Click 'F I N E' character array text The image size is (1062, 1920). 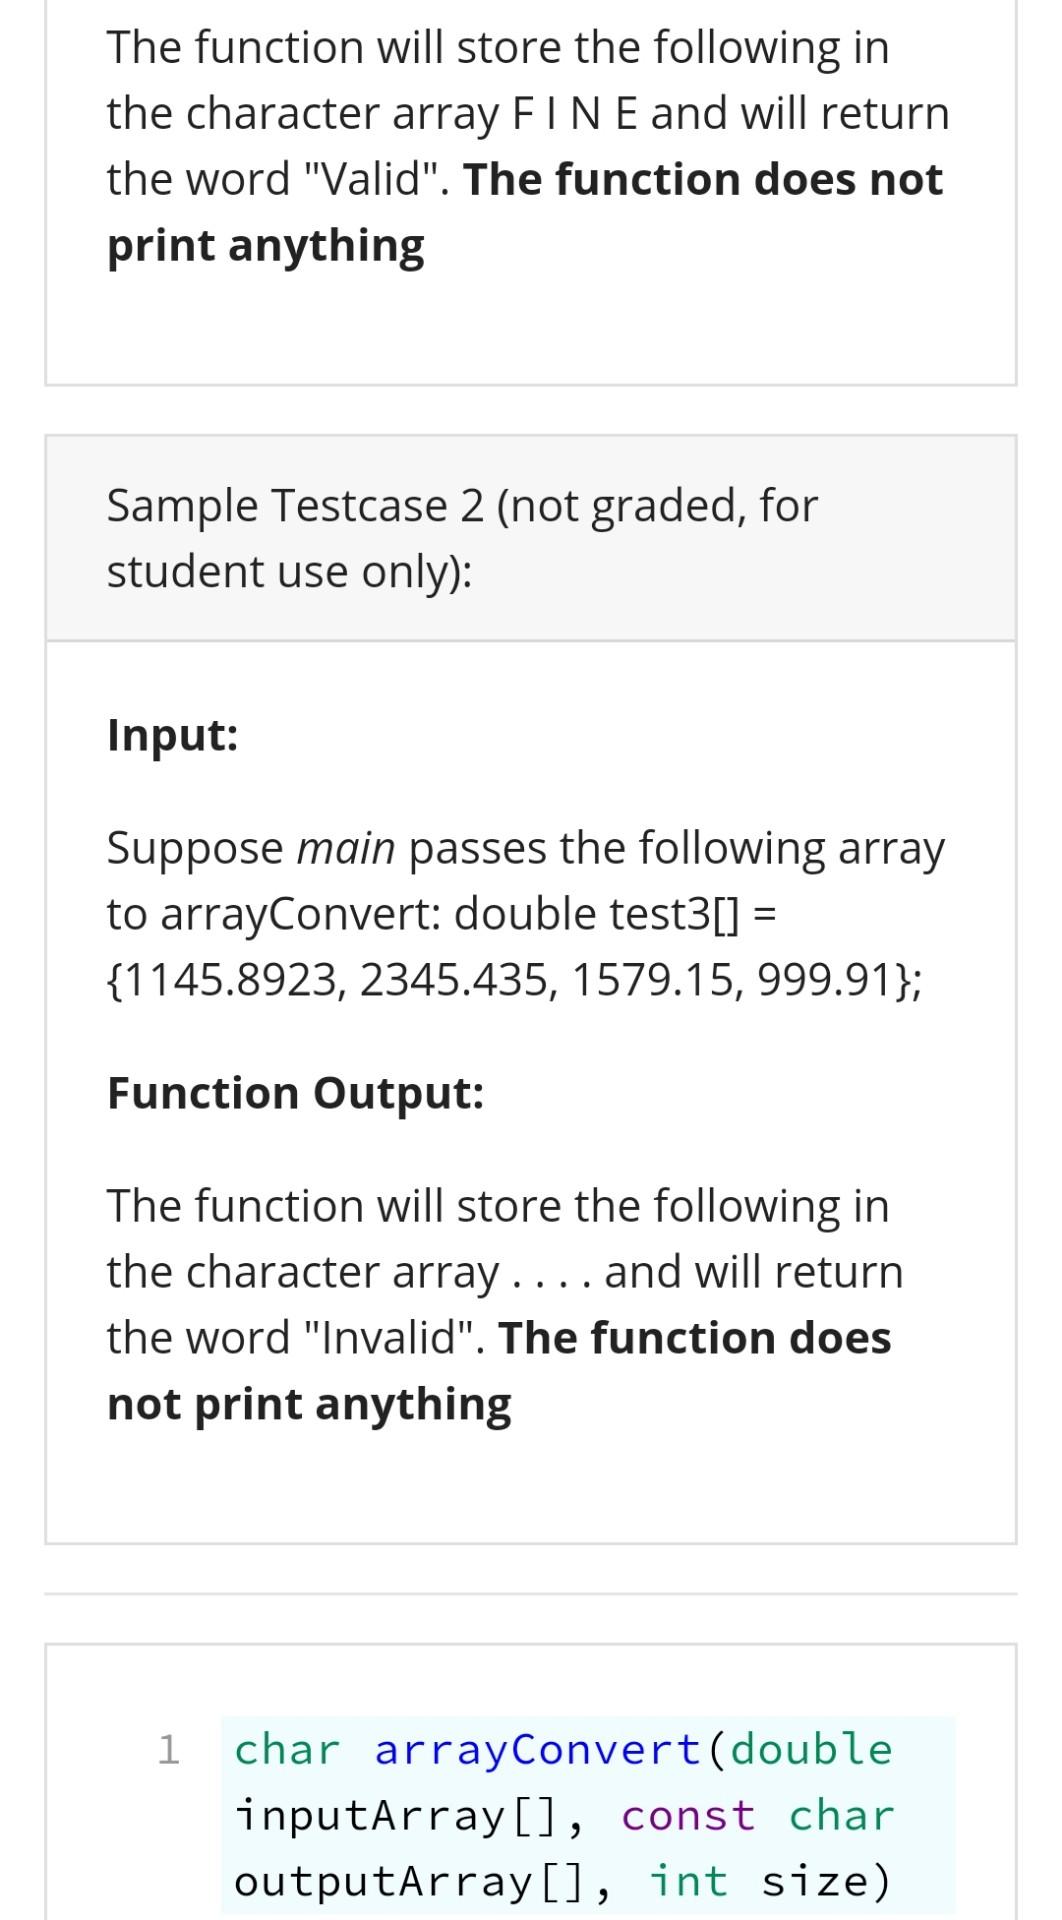click(575, 114)
